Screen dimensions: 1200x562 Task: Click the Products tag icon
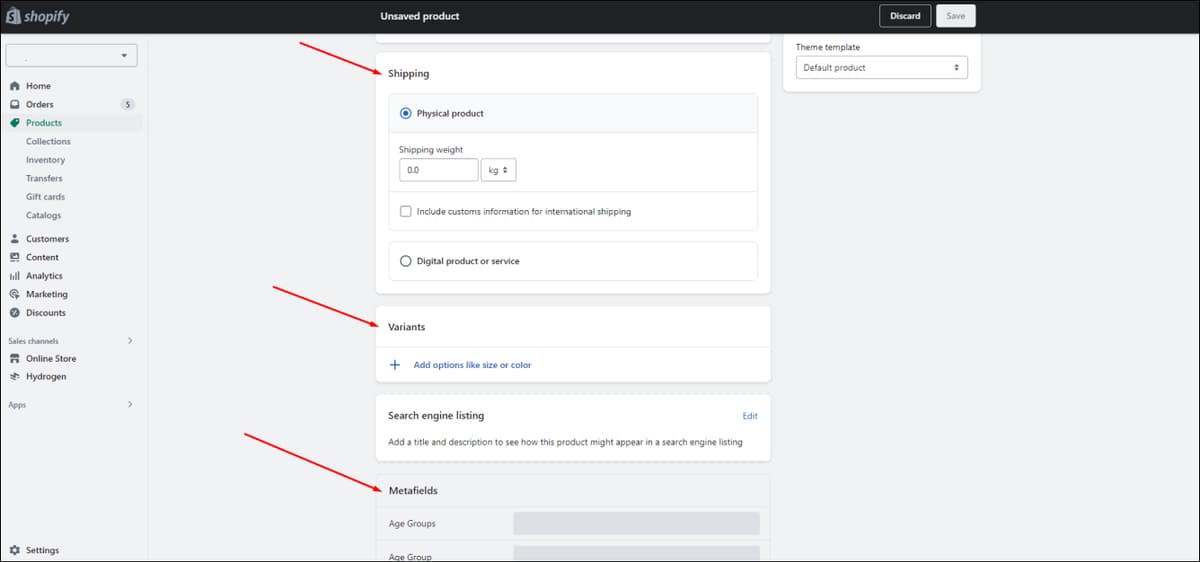click(15, 123)
